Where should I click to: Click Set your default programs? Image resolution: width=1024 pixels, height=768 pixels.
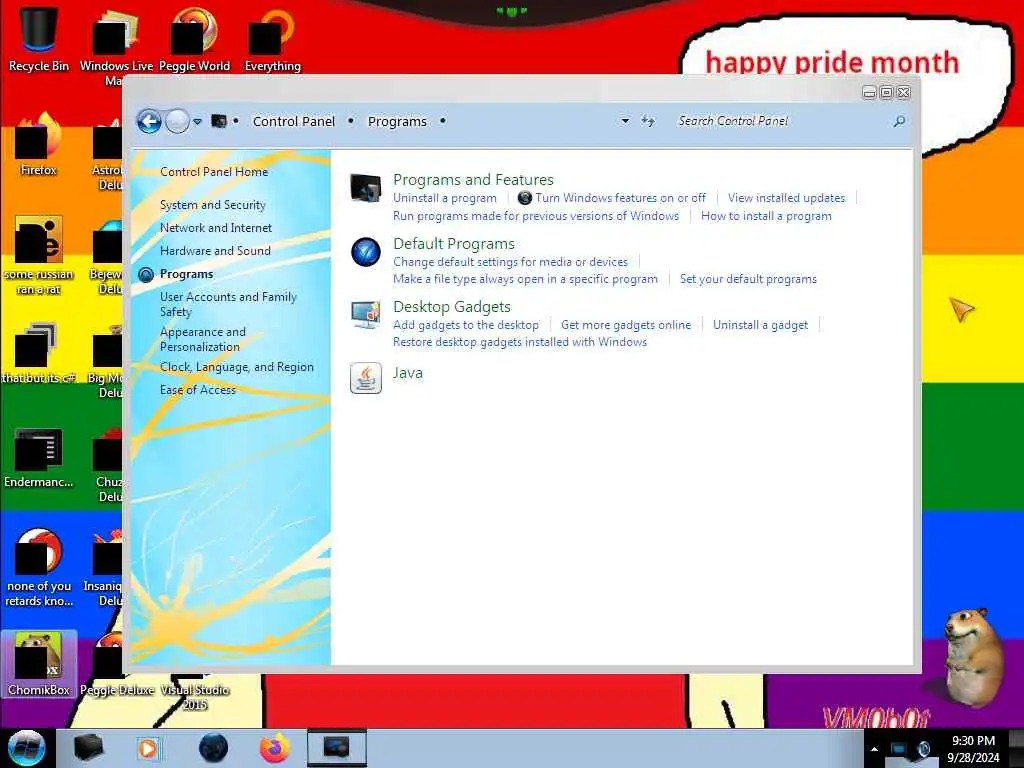[748, 279]
